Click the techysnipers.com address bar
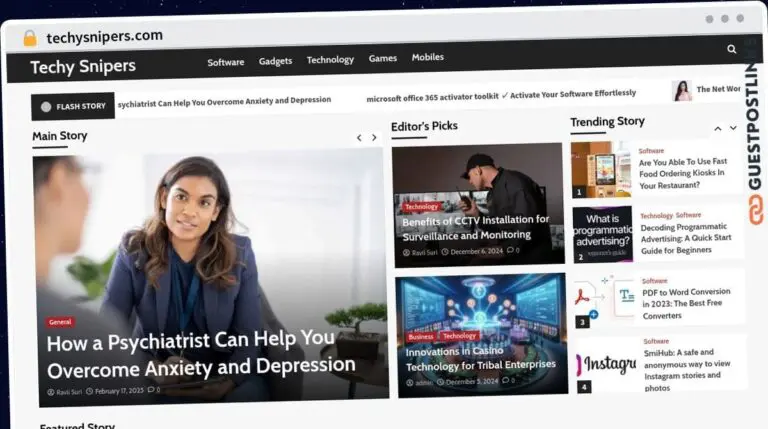Viewport: 768px width, 429px height. point(104,36)
